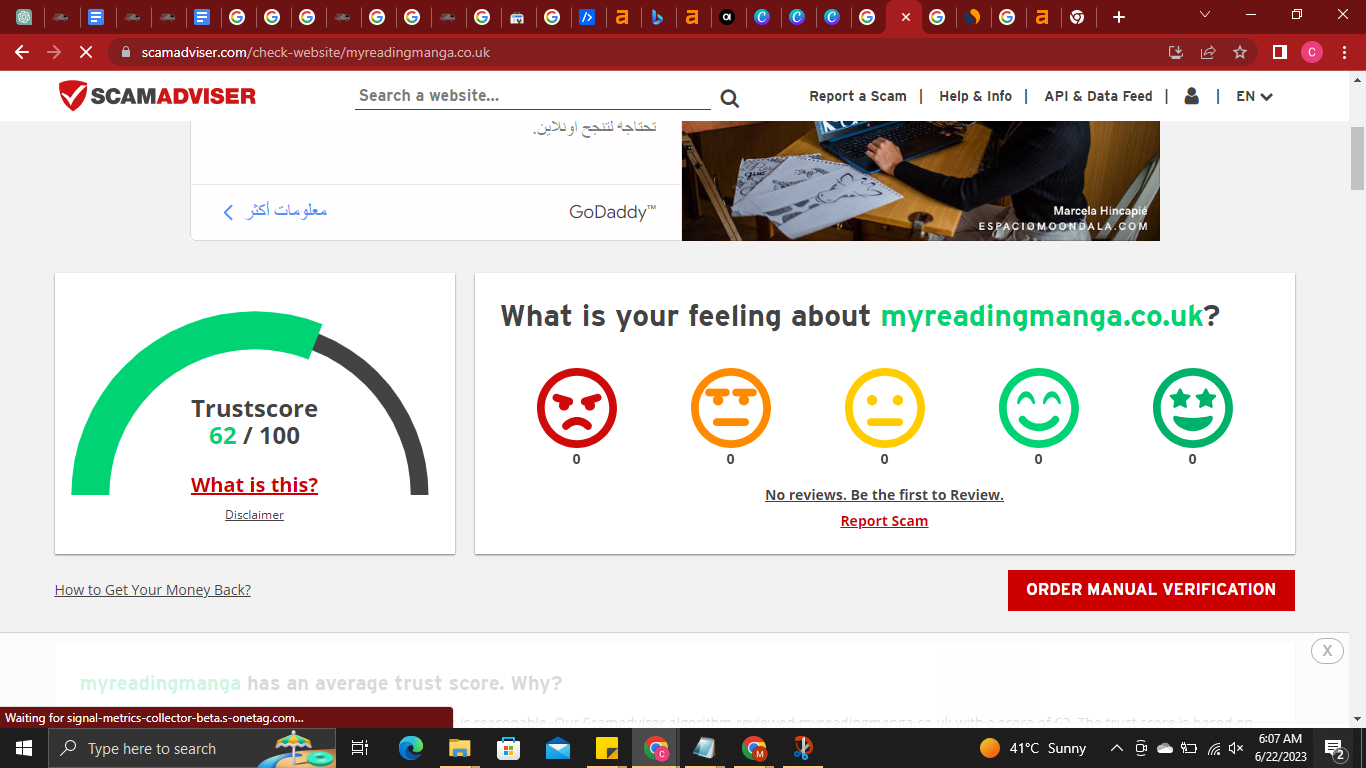Click the page vertical scrollbar thumb

tap(1357, 158)
